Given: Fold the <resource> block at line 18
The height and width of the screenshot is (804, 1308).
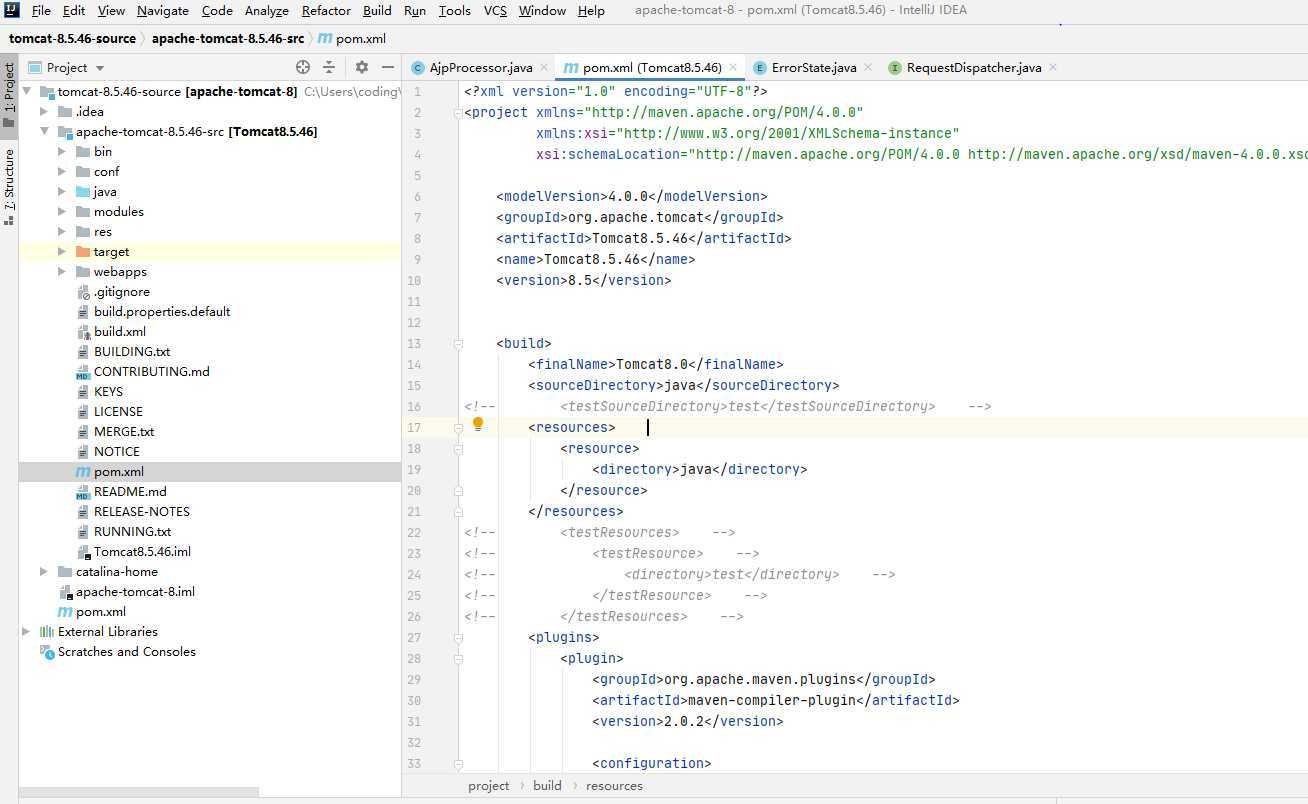Looking at the screenshot, I should (458, 448).
